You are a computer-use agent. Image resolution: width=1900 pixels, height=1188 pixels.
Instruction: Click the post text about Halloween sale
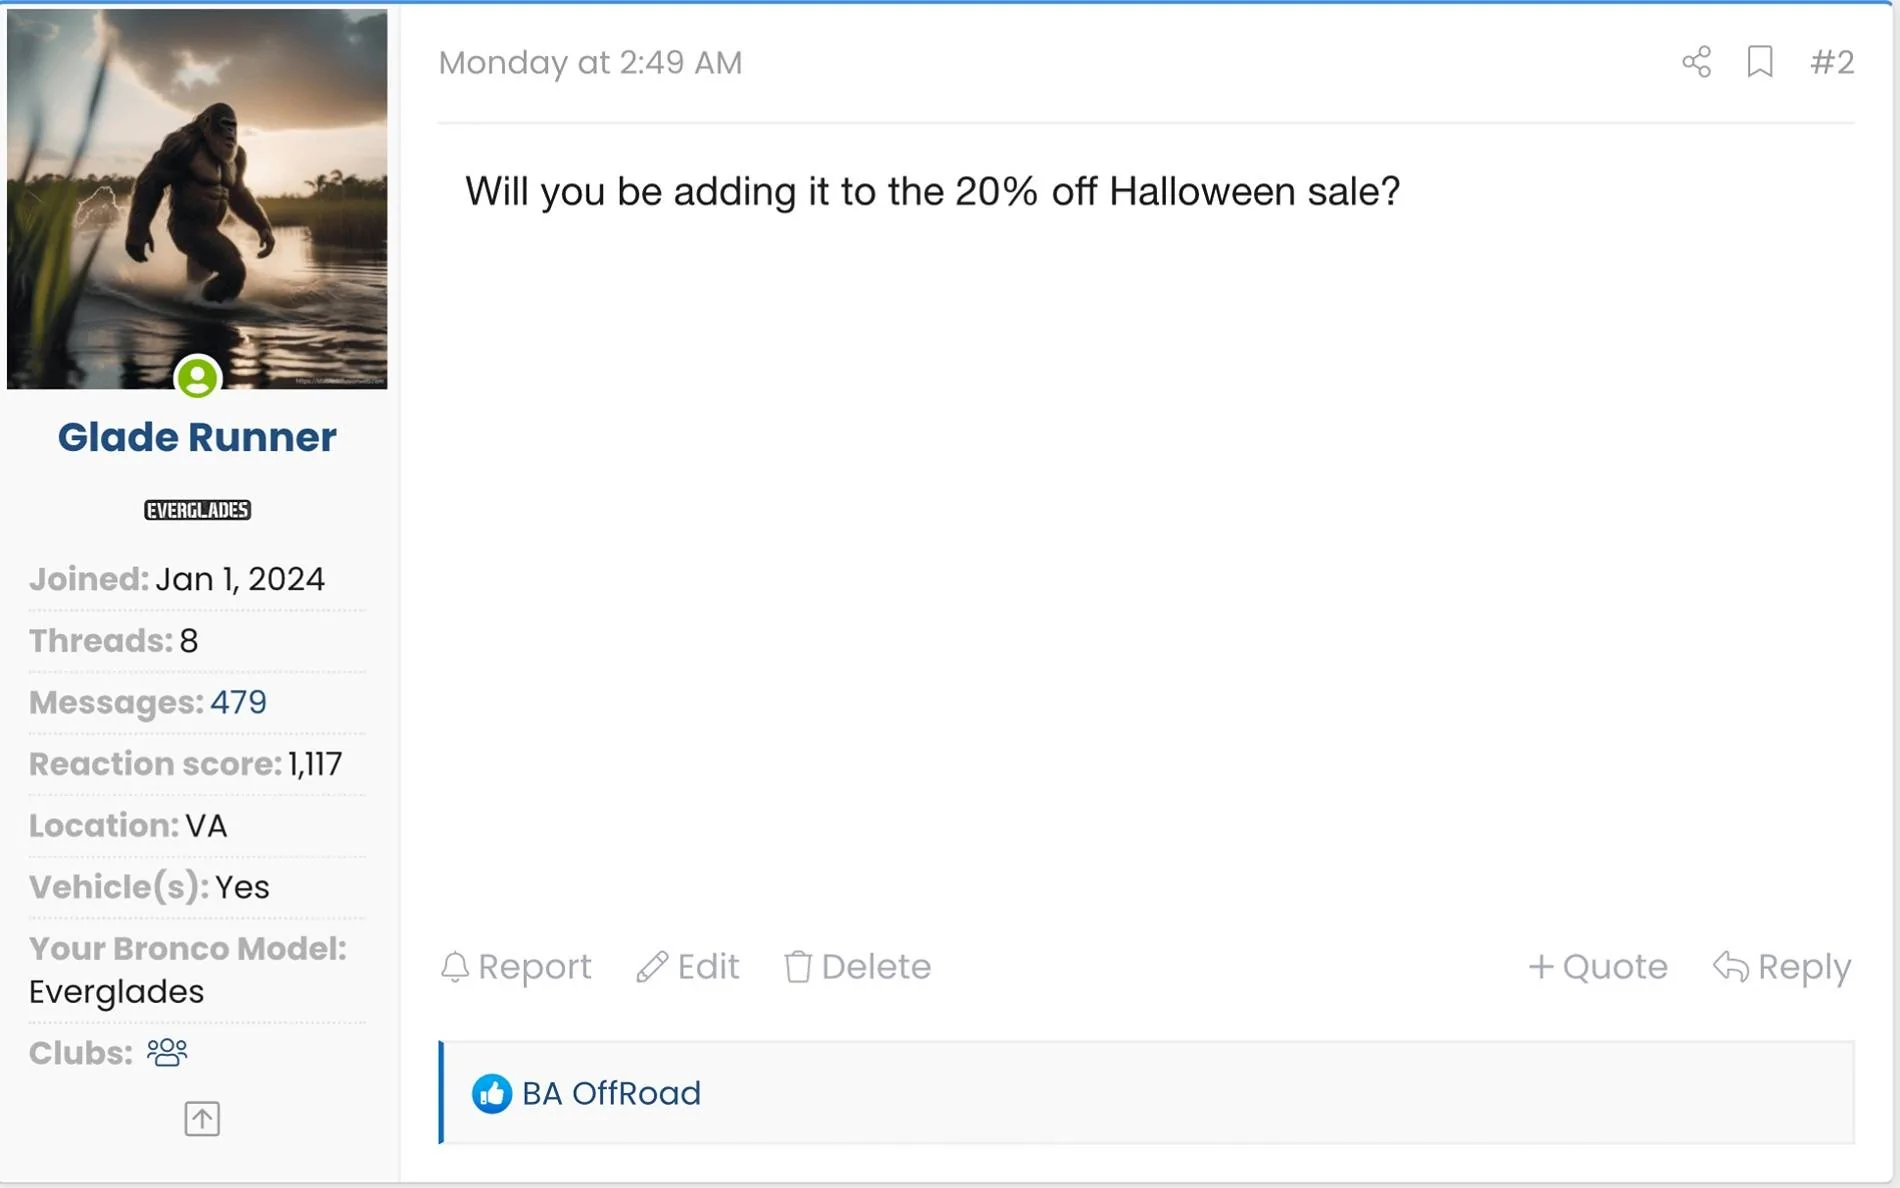932,191
